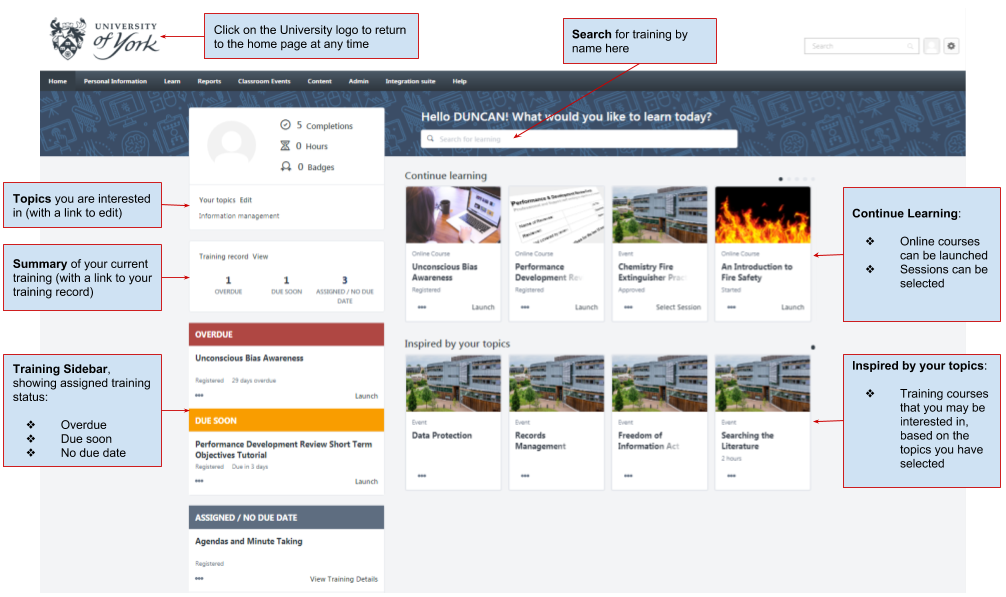Select the Integration suite menu item

click(x=410, y=81)
